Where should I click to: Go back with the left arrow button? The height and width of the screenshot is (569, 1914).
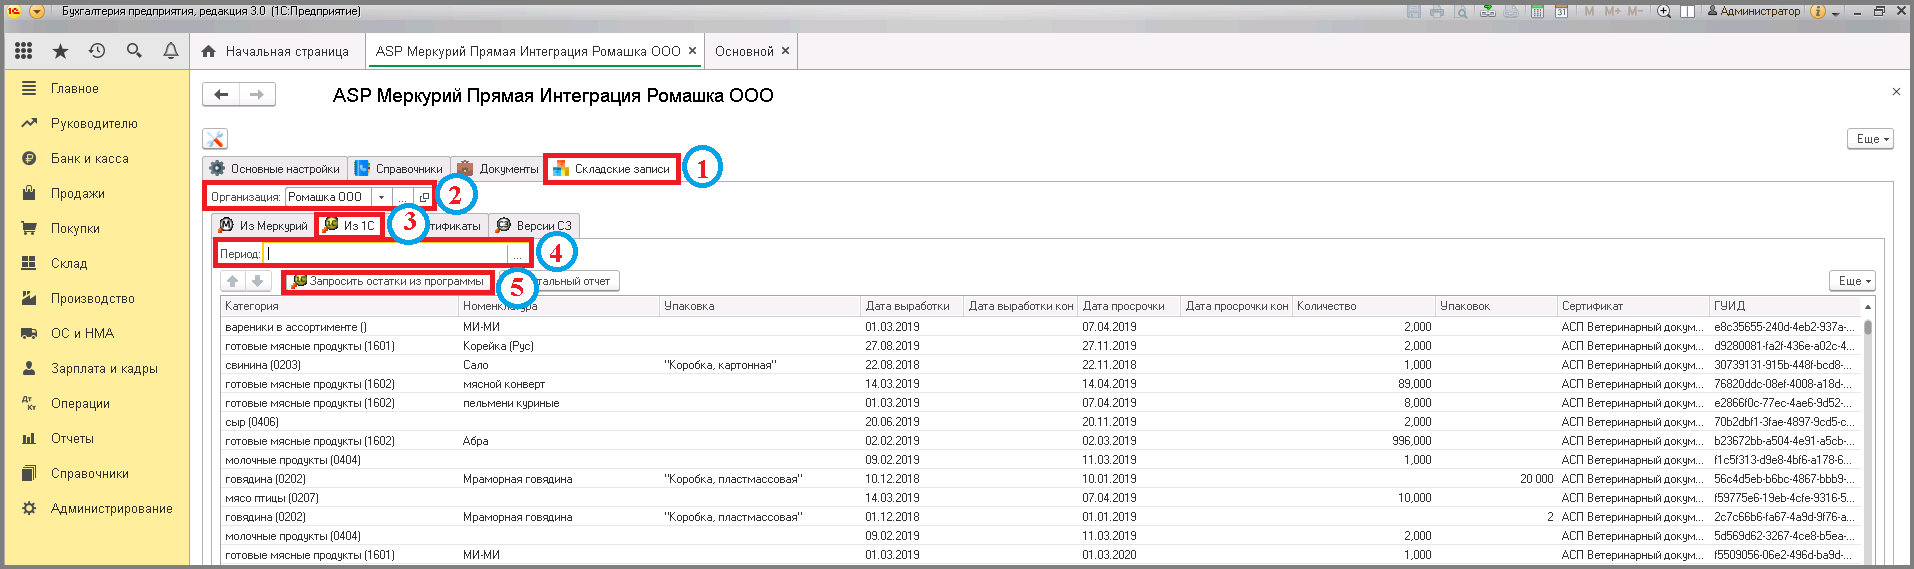tap(221, 94)
